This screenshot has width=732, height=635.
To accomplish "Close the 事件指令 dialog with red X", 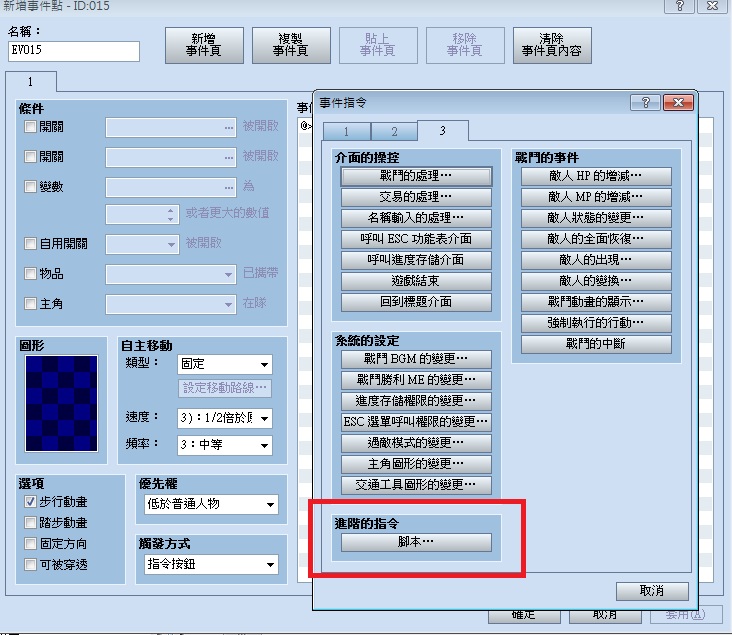I will 678,102.
